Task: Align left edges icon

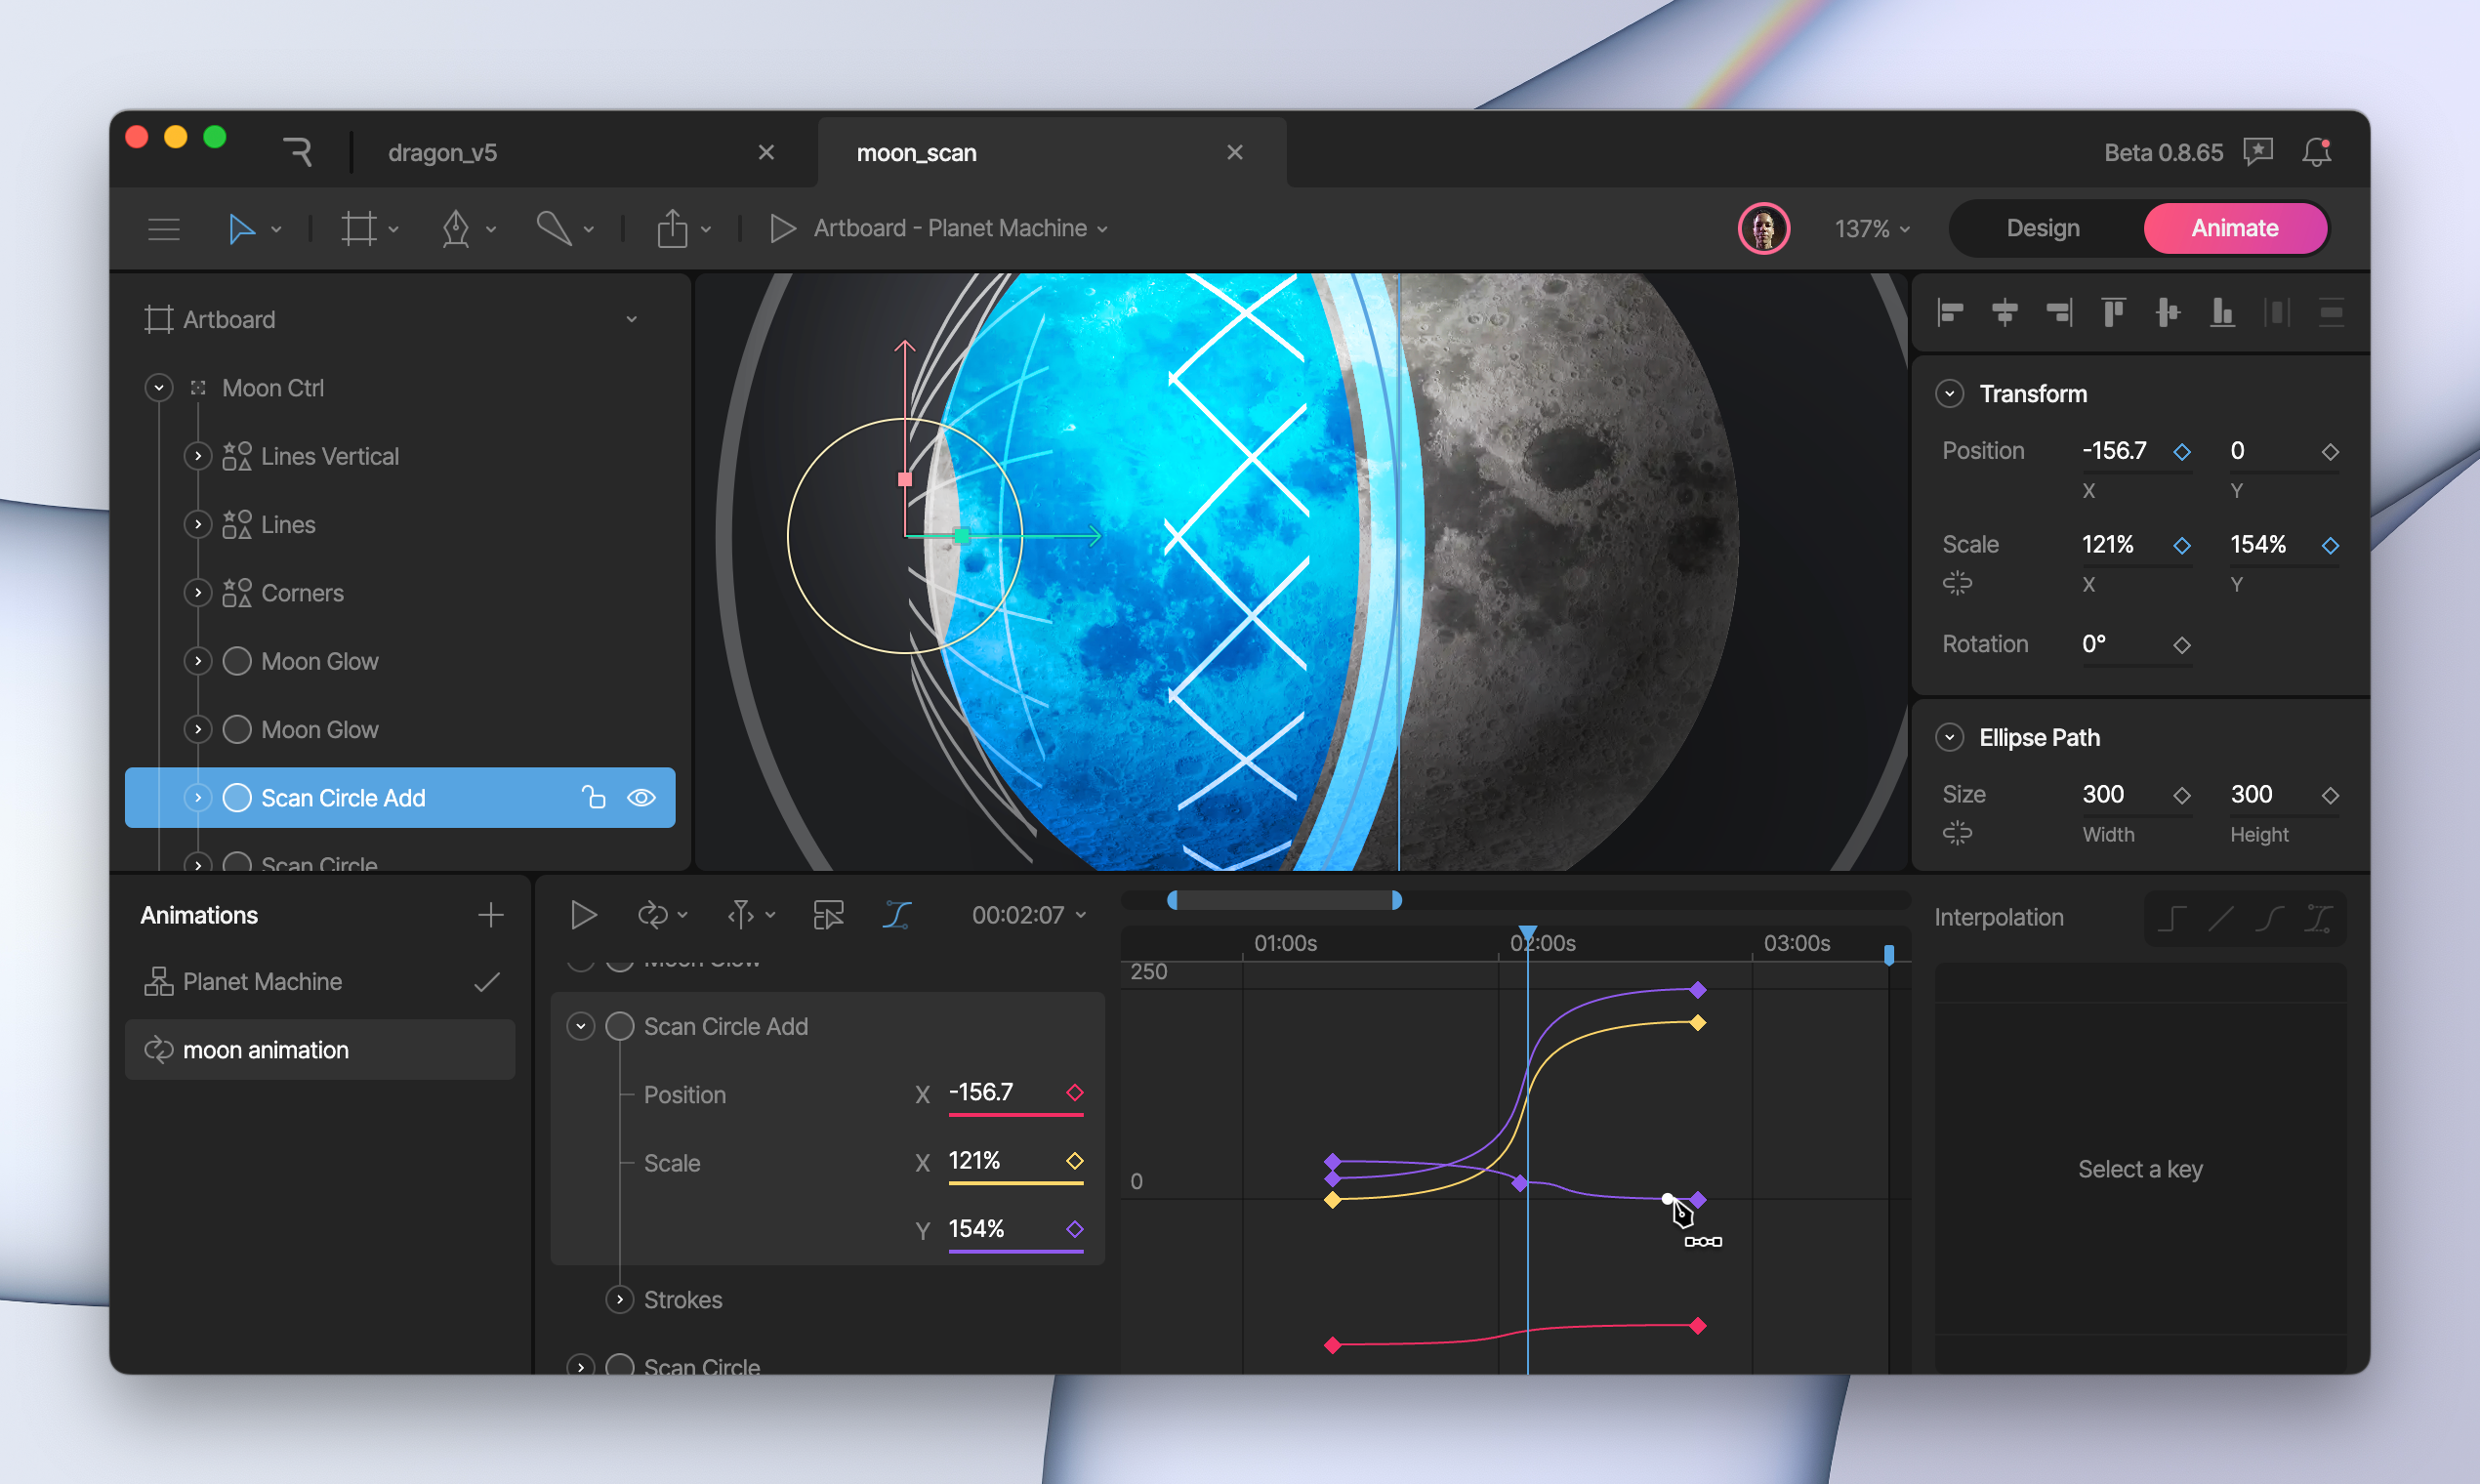Action: pyautogui.click(x=1950, y=313)
